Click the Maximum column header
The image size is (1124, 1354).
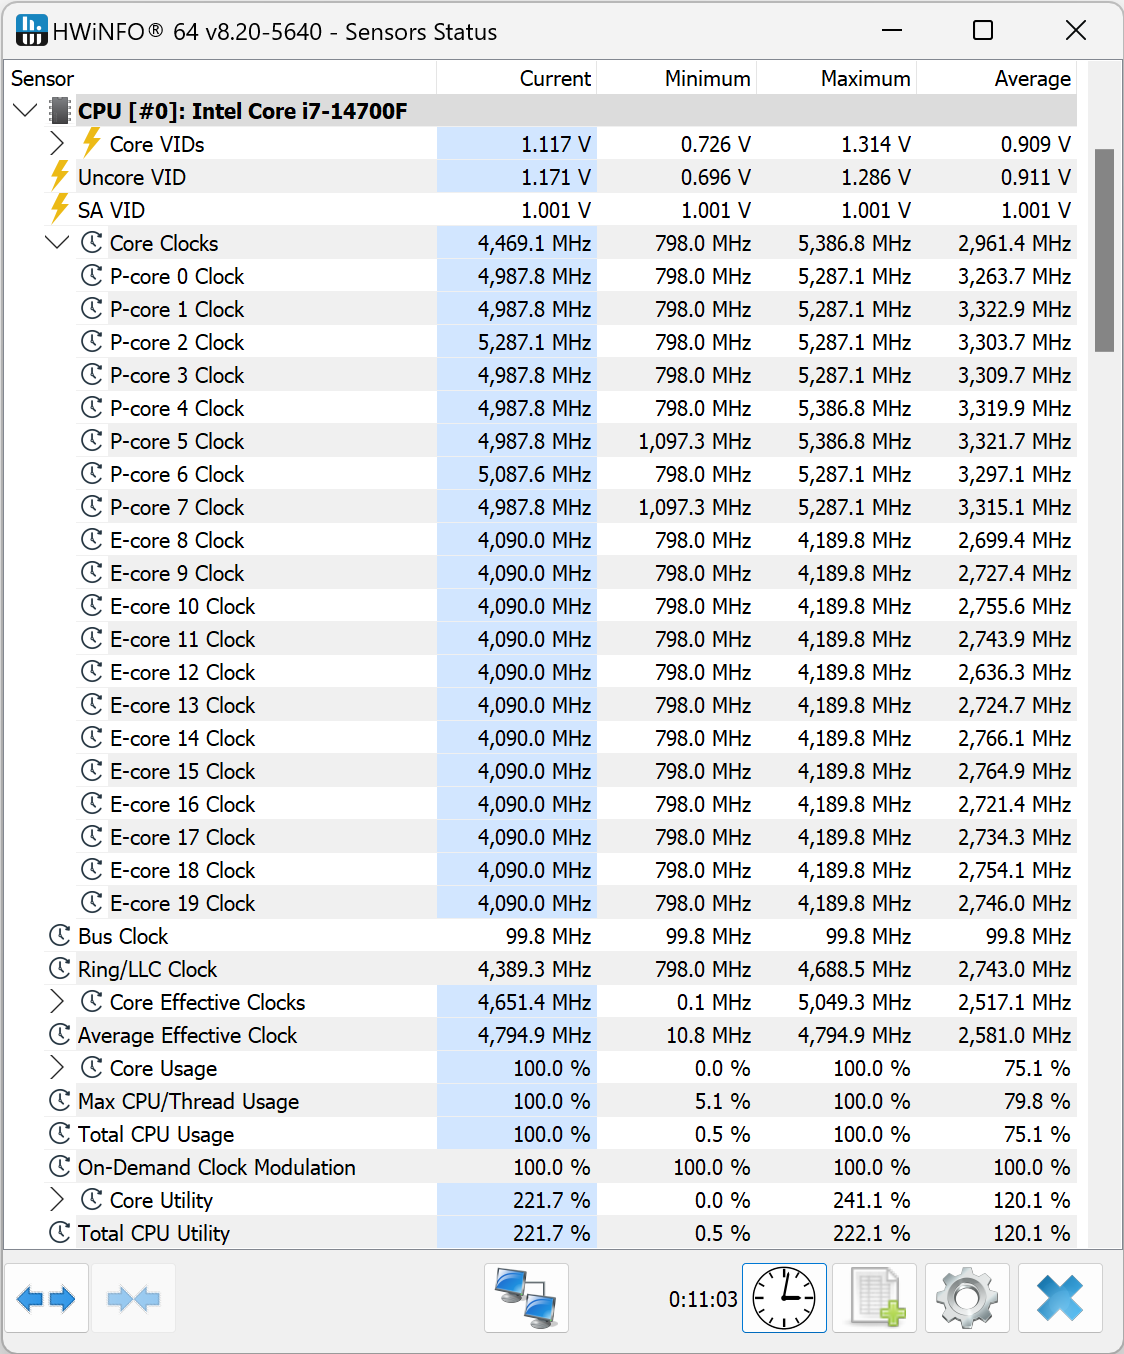pos(865,78)
